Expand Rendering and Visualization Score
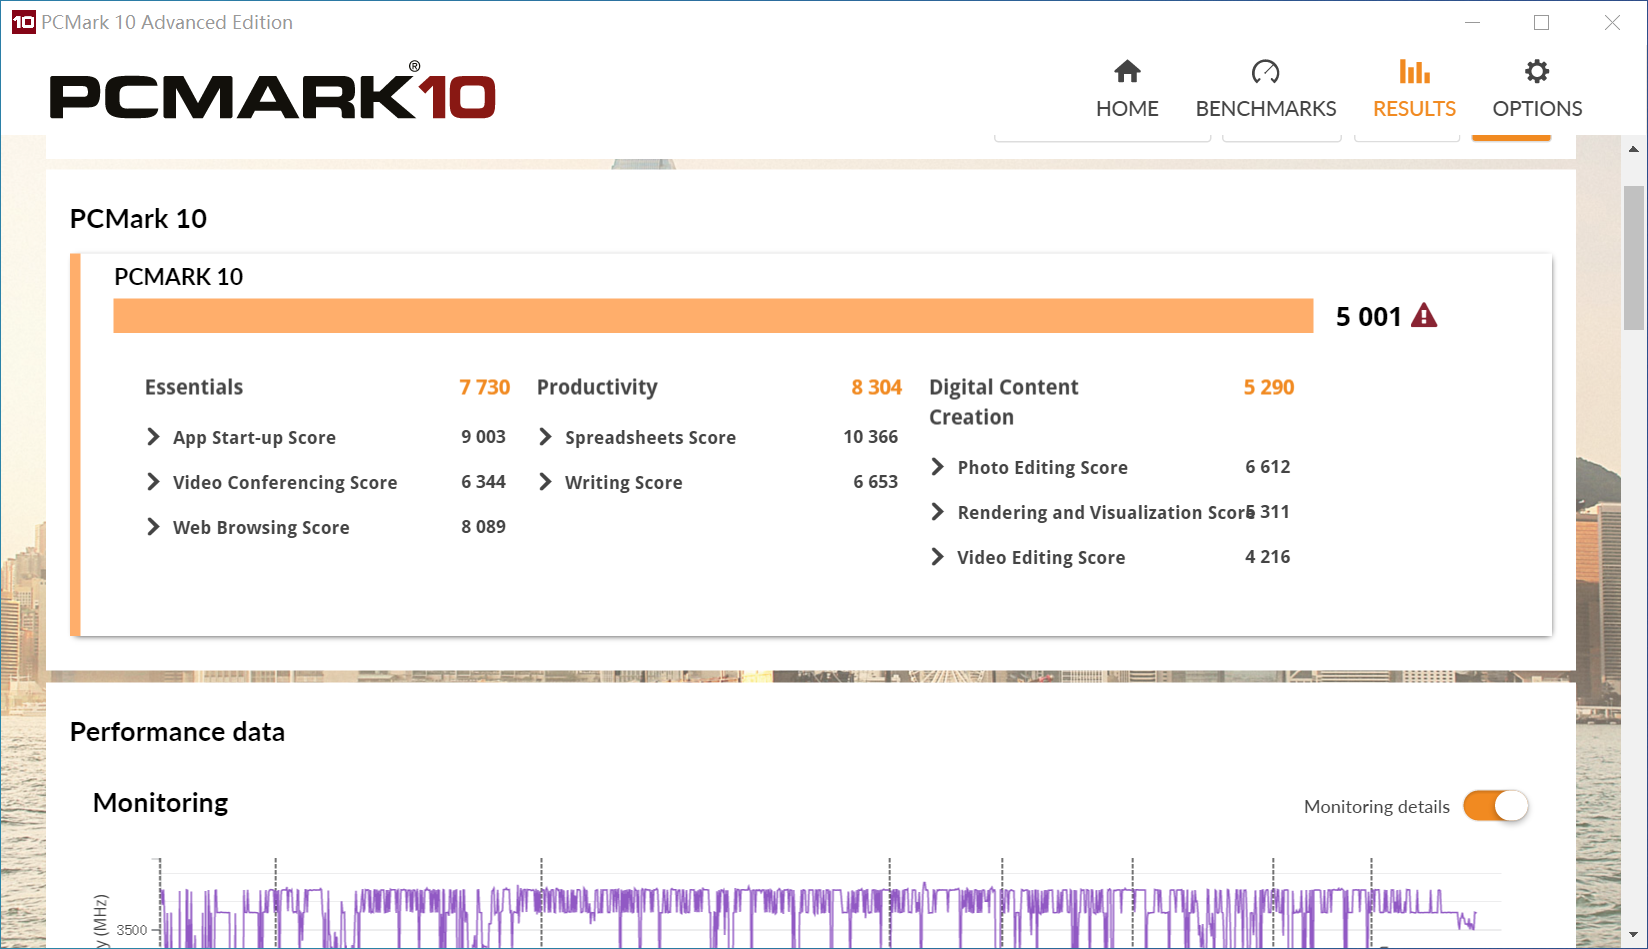Screen dimensions: 1648x949 [937, 512]
